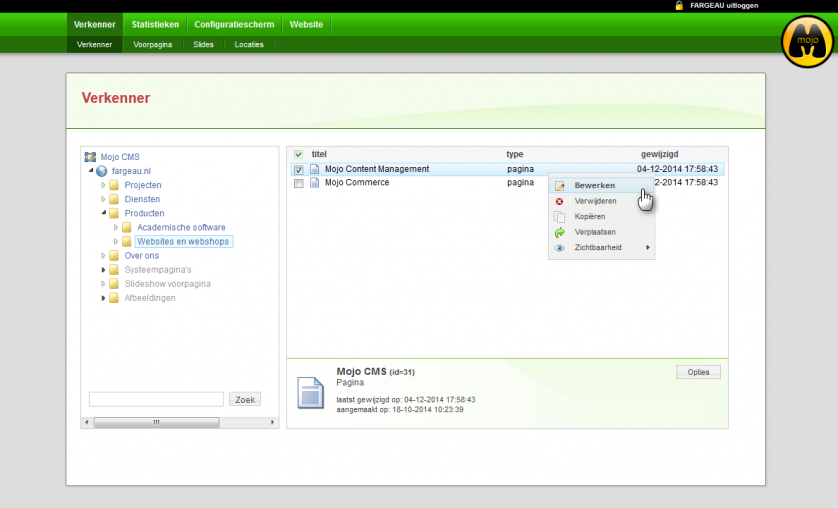Toggle the select-all checkbox in titel header
The image size is (838, 508).
(298, 154)
